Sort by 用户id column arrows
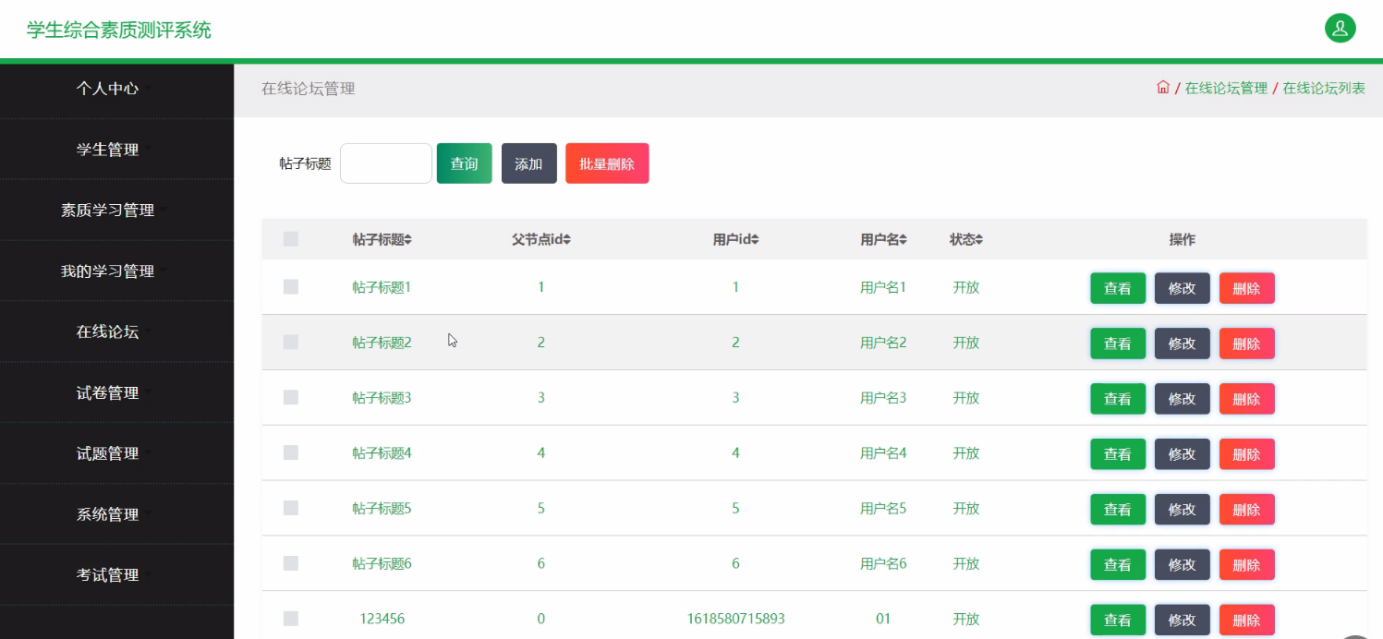 tap(755, 240)
